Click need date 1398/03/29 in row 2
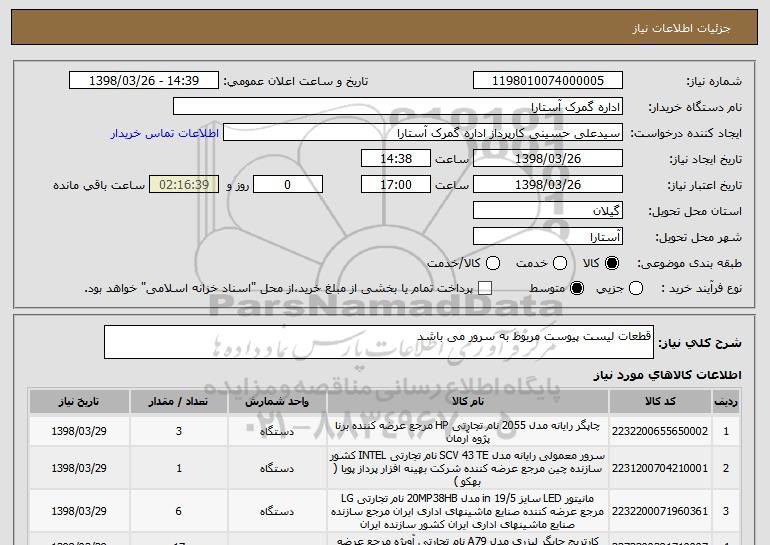The width and height of the screenshot is (770, 545). click(x=79, y=468)
